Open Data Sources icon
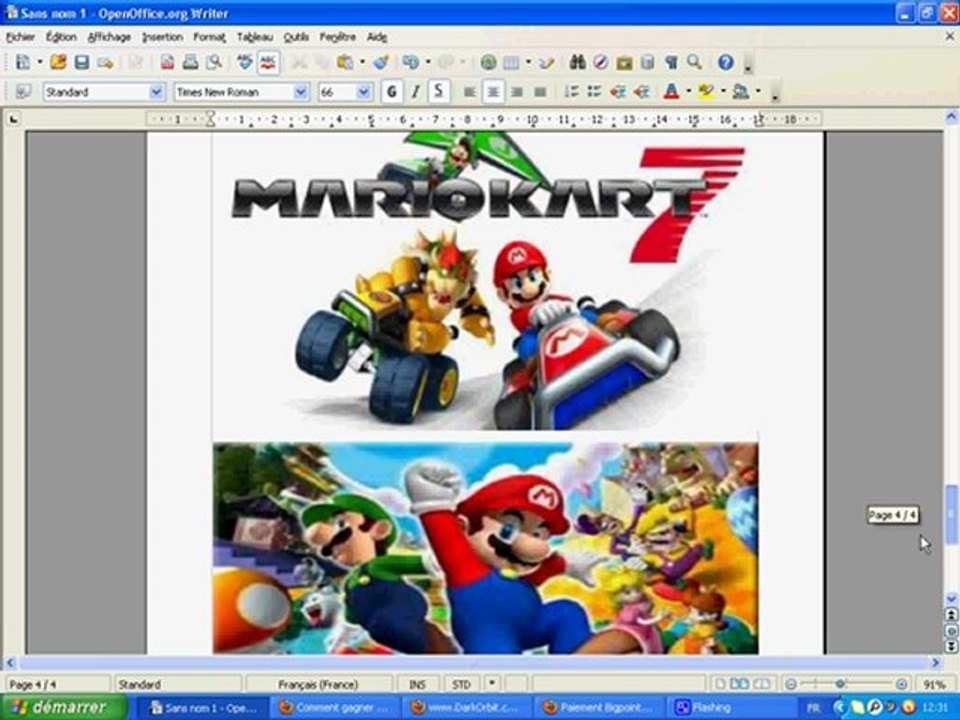960x720 pixels. [x=647, y=62]
